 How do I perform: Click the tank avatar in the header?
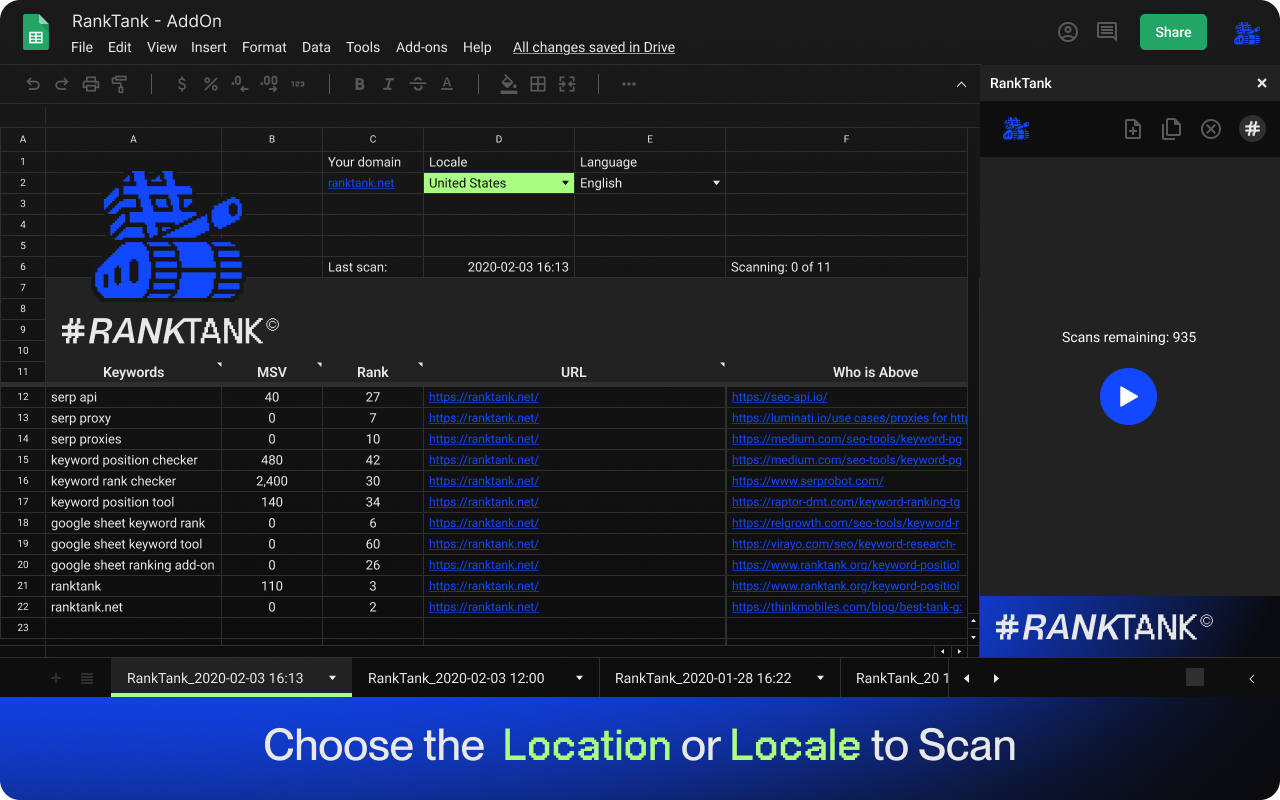pyautogui.click(x=1246, y=33)
